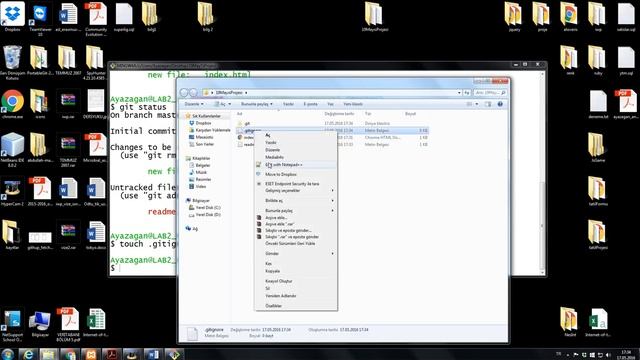Click 'ESET Endpoint Security ile tara' entry
The width and height of the screenshot is (640, 360).
tap(292, 184)
